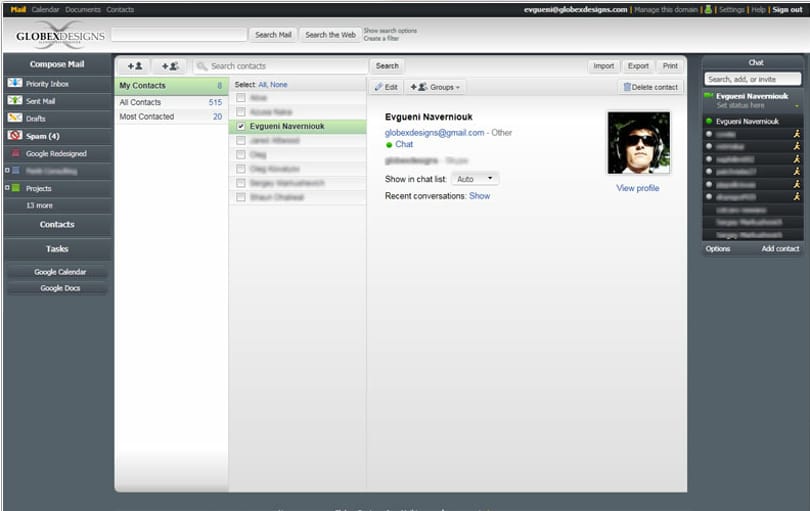Select All contacts link
Viewport: 810px width, 511px height.
(262, 84)
